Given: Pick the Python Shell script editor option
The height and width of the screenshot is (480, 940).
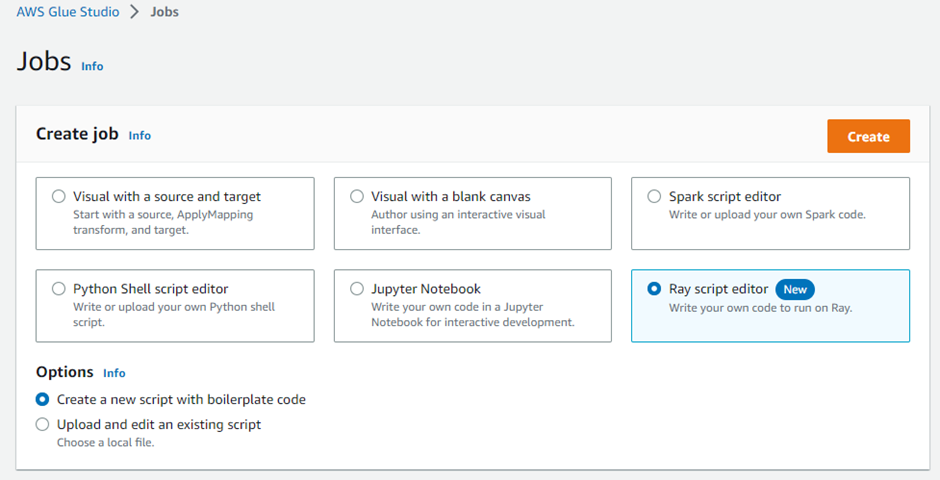Looking at the screenshot, I should (58, 289).
